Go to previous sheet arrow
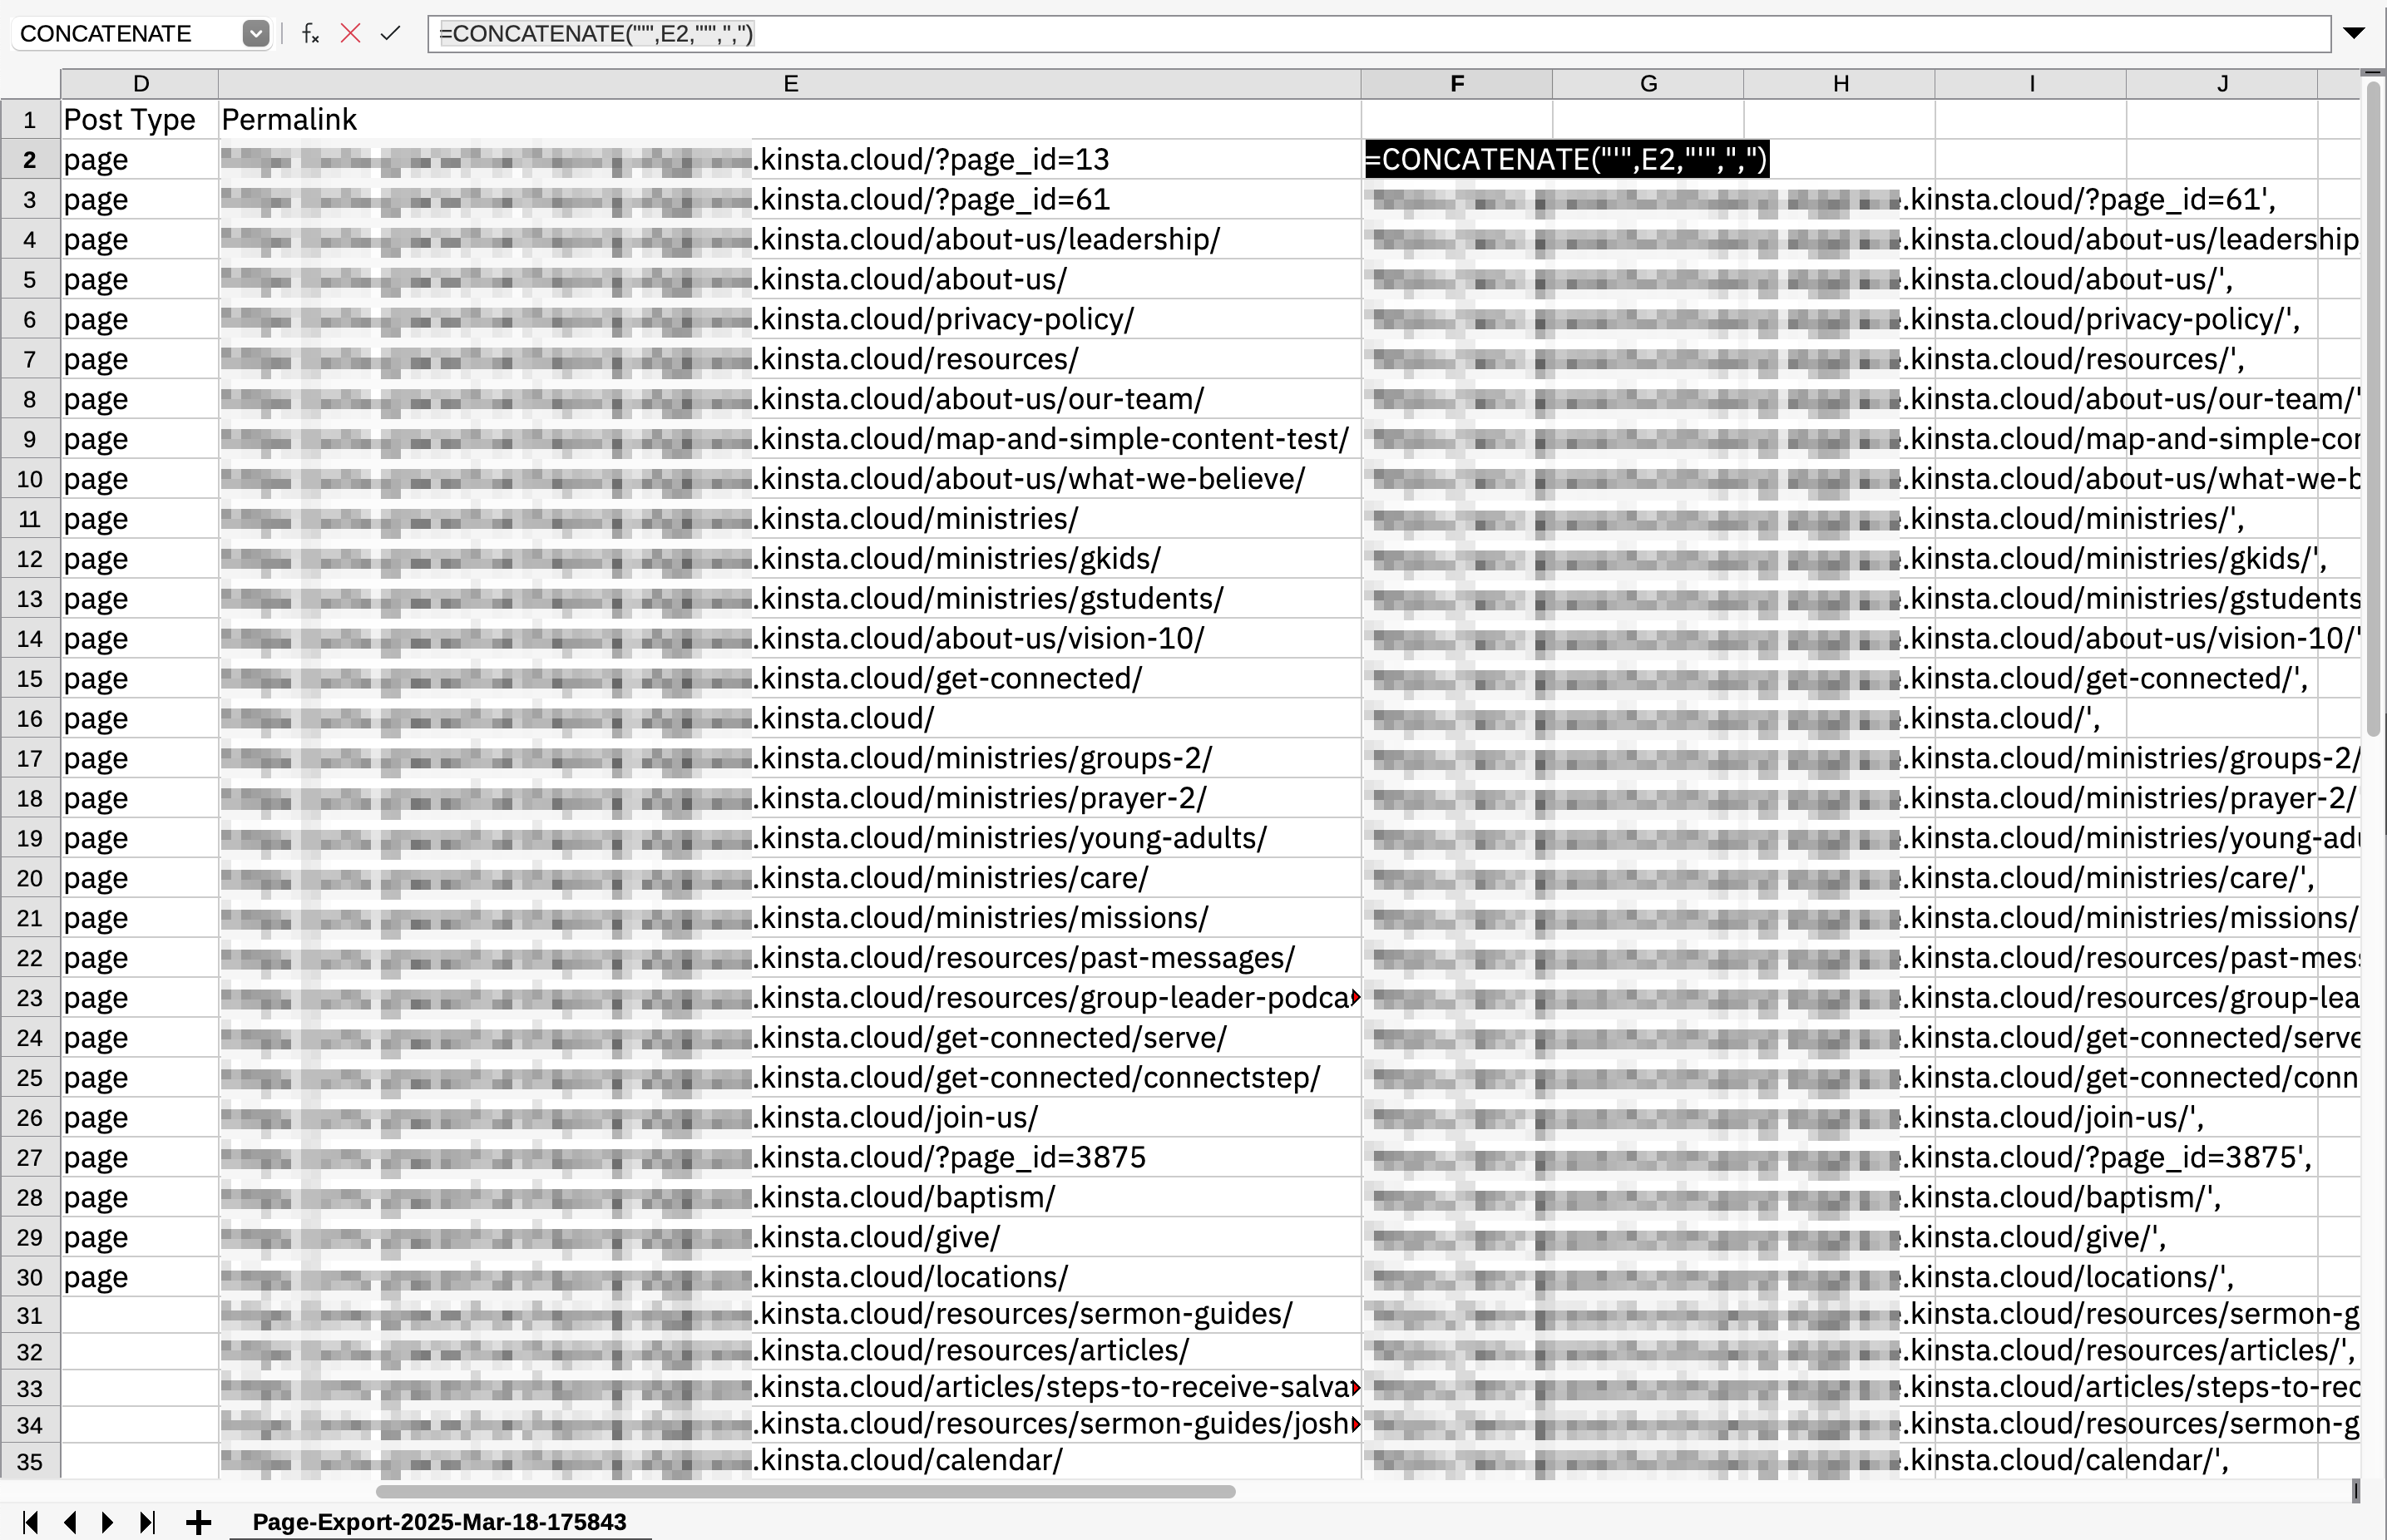Screen dimensions: 2387x1540 (x=70, y=1522)
